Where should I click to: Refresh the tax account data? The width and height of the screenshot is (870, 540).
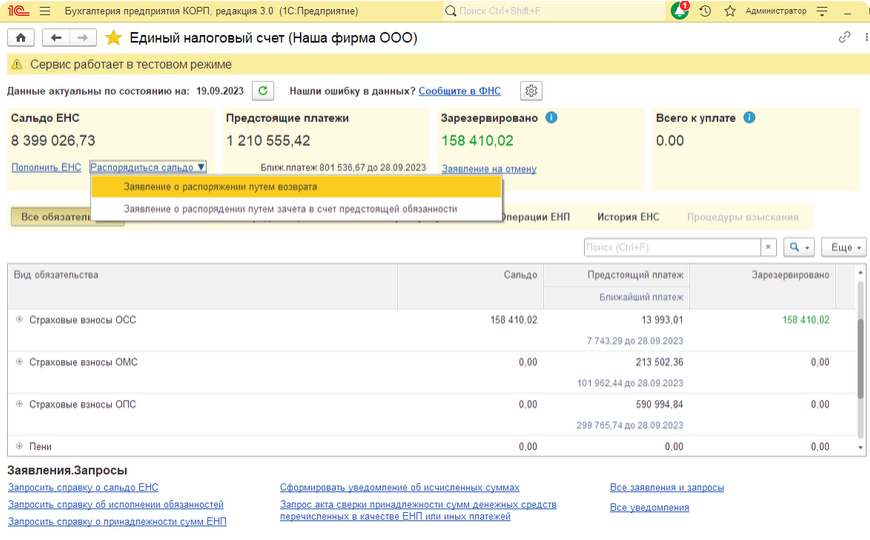point(263,91)
